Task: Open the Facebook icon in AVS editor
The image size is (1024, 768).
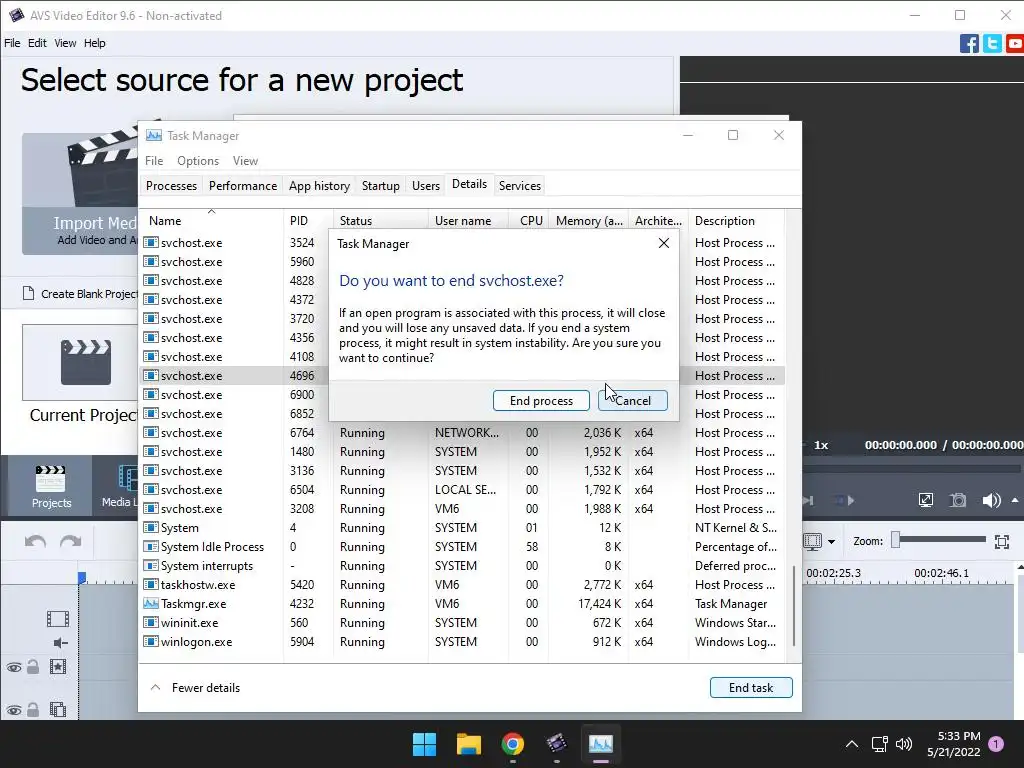Action: pyautogui.click(x=969, y=44)
